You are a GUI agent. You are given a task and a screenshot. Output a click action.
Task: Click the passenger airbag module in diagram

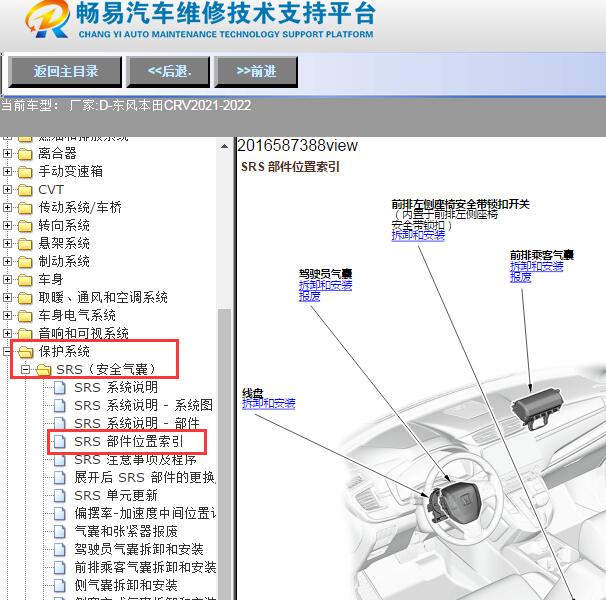click(537, 409)
